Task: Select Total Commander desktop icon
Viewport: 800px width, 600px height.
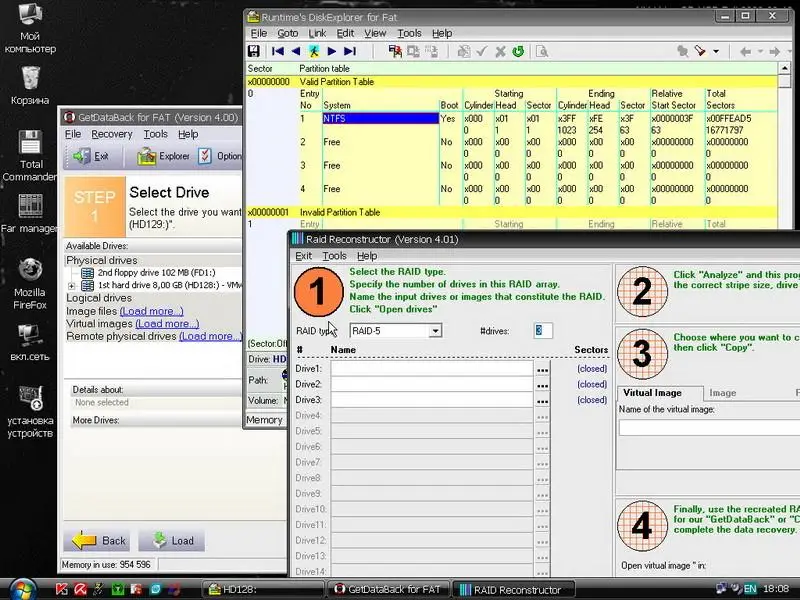Action: point(30,156)
